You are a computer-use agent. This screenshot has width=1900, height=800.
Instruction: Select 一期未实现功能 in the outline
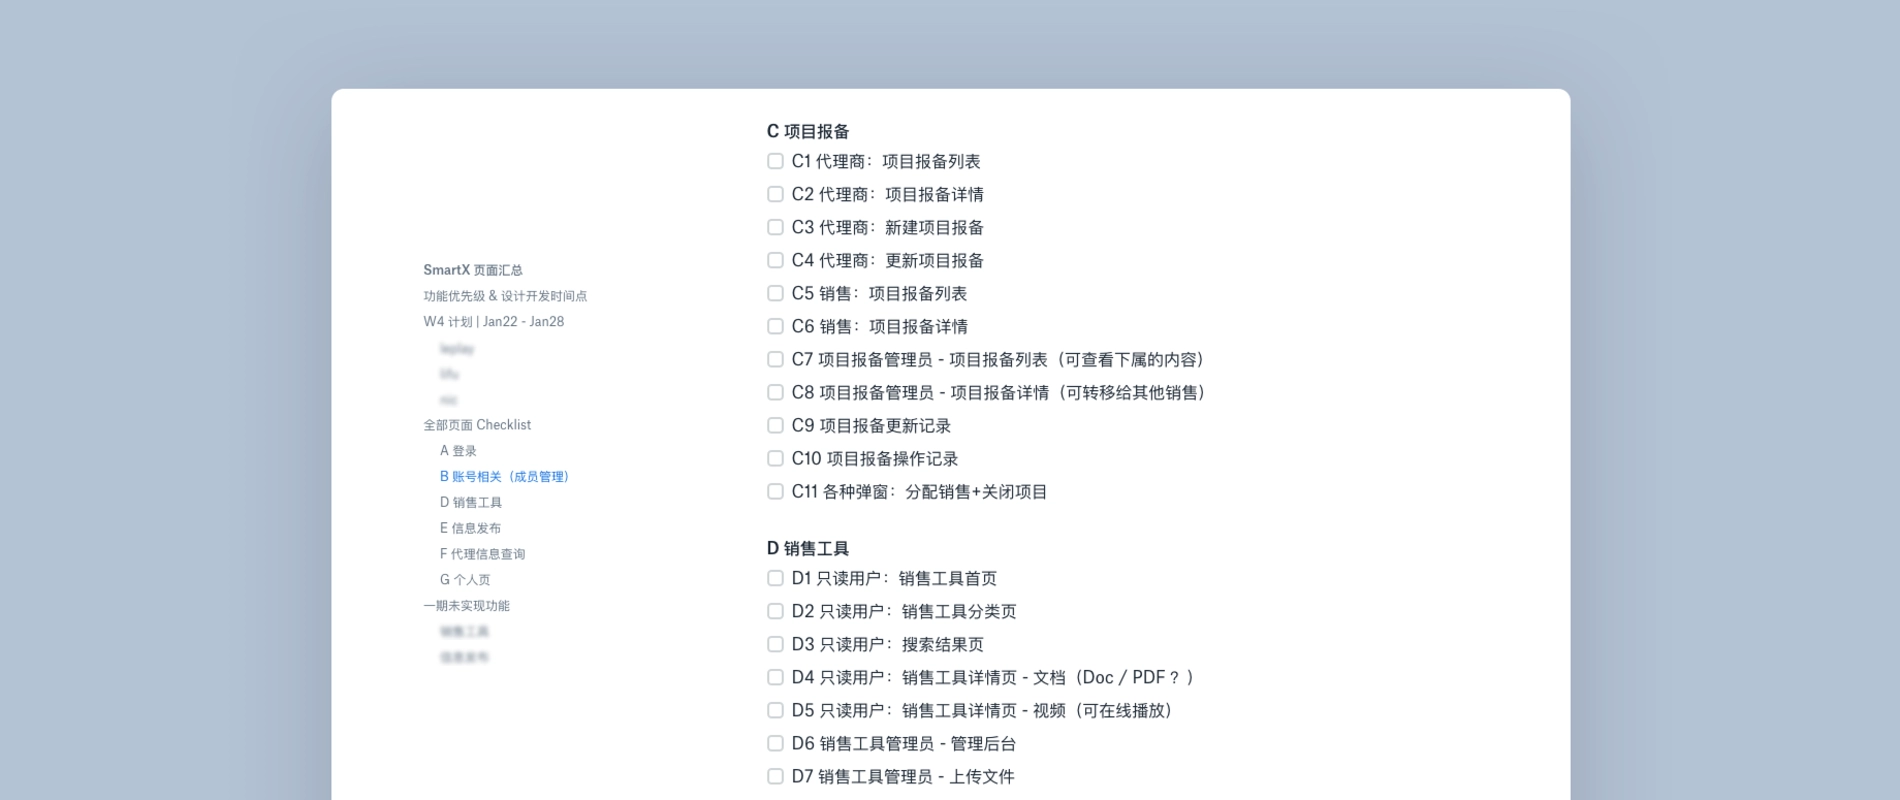[x=466, y=606]
